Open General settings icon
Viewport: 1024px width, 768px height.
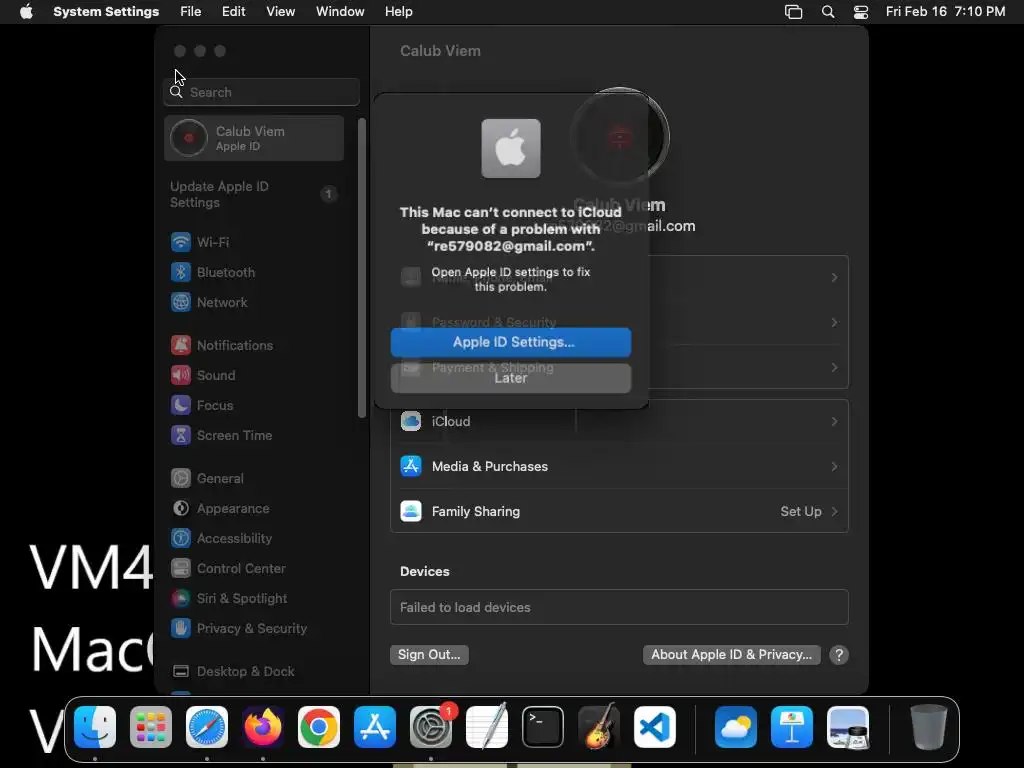pos(181,479)
